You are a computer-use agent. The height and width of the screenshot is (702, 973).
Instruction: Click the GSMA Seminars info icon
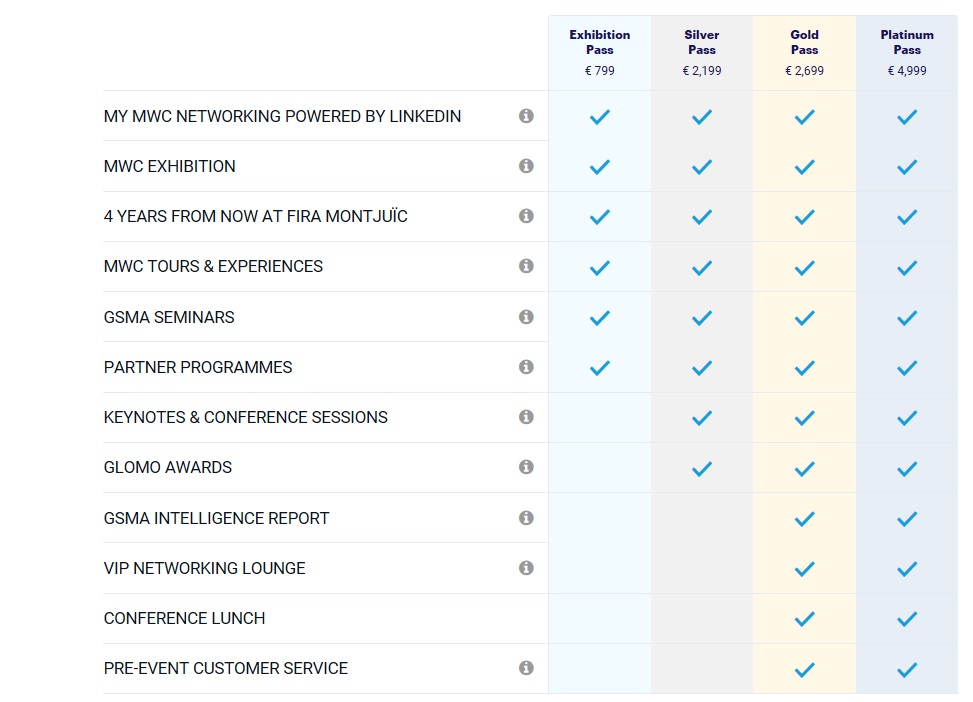coord(526,317)
